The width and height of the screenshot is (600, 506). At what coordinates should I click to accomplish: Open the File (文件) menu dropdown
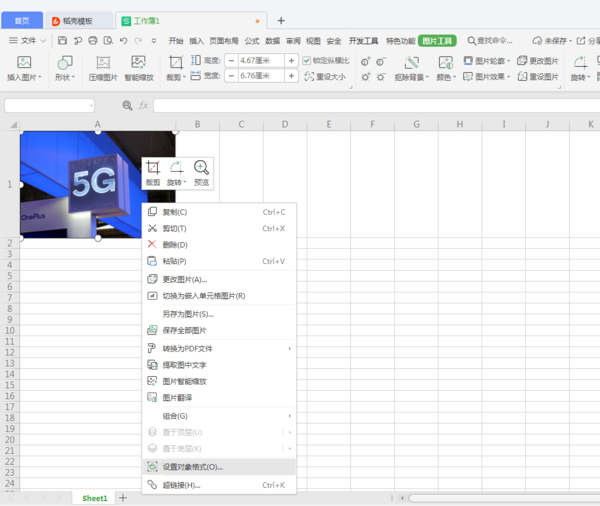[x=28, y=40]
